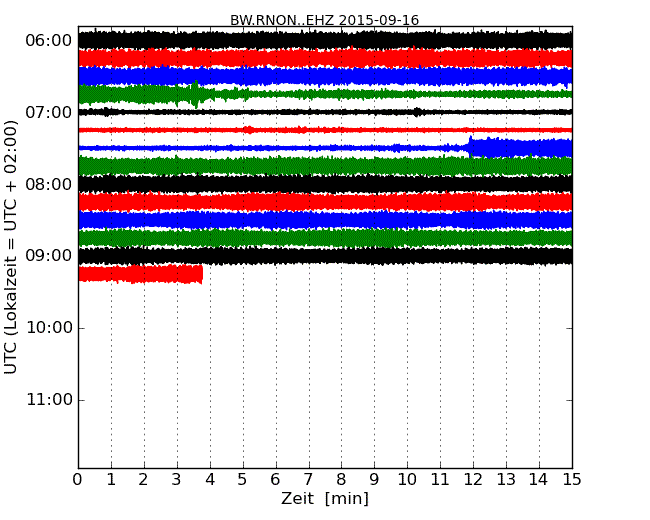This screenshot has height=520, width=650.
Task: Click the x-axis tick label 9
Action: [374, 480]
